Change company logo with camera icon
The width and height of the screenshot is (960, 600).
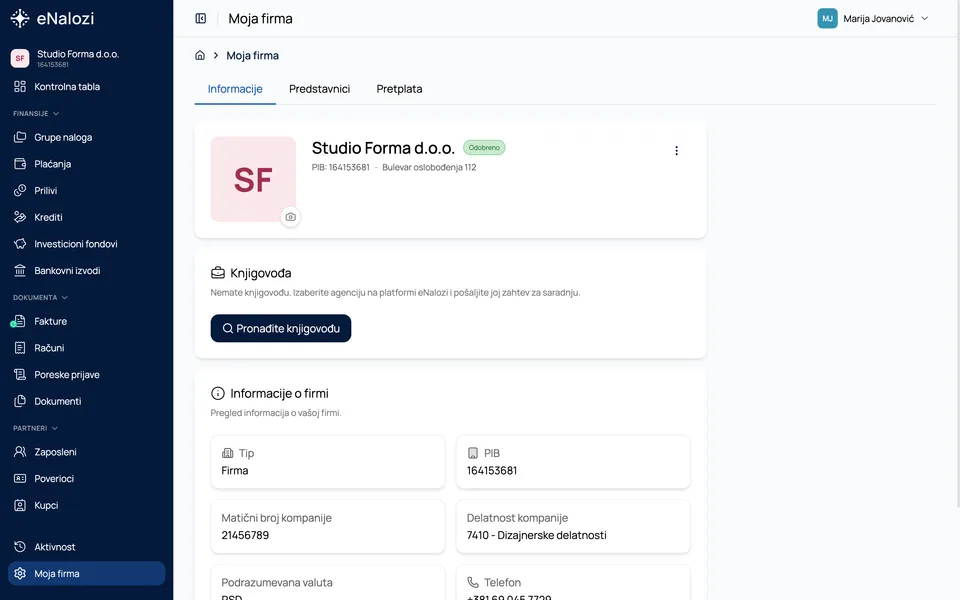[290, 217]
